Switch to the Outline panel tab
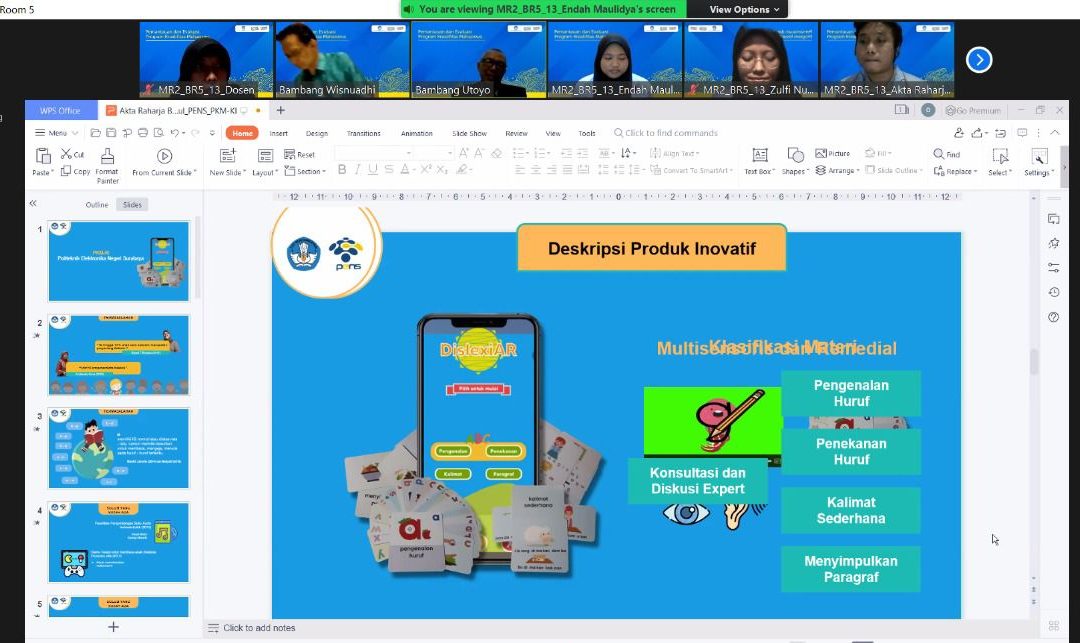Image resolution: width=1080 pixels, height=643 pixels. [x=97, y=204]
